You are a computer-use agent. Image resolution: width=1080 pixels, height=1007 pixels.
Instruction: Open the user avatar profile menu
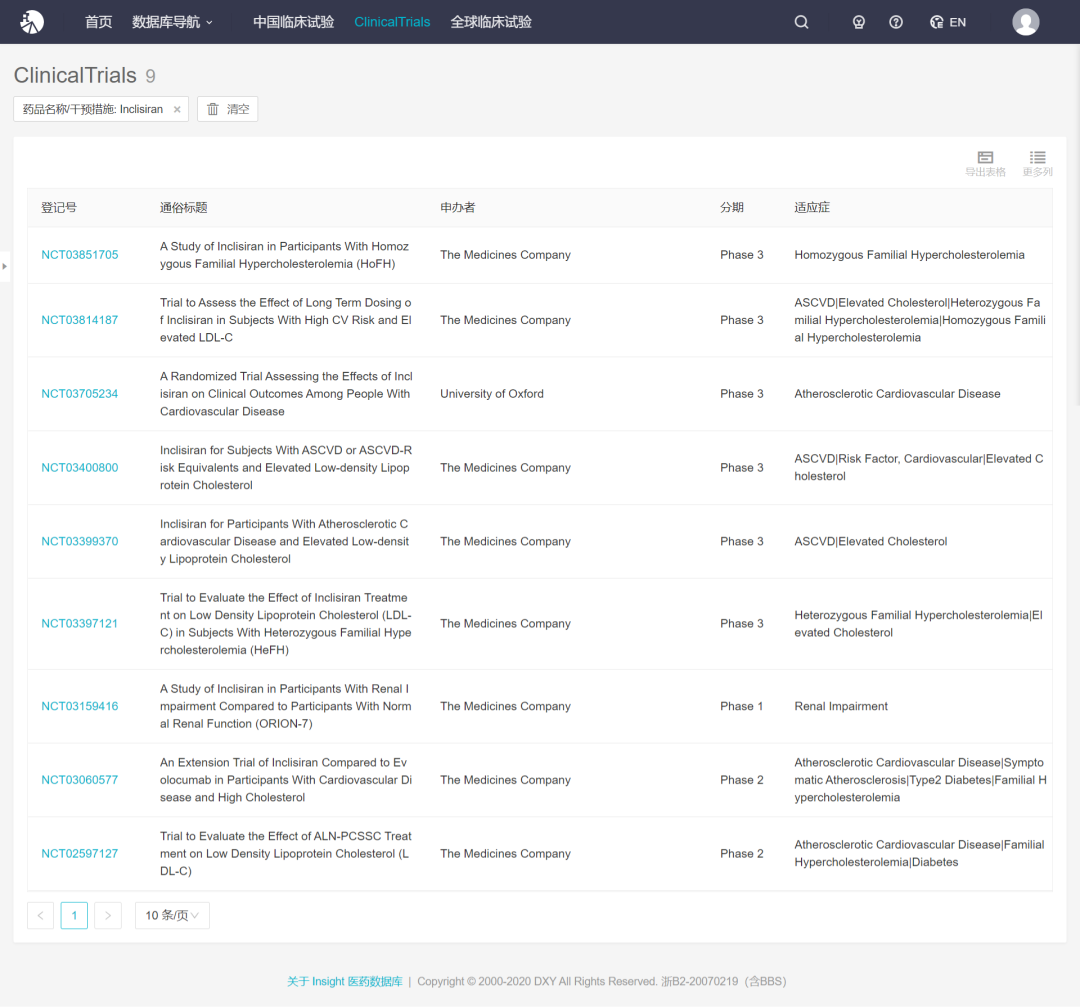coord(1025,22)
